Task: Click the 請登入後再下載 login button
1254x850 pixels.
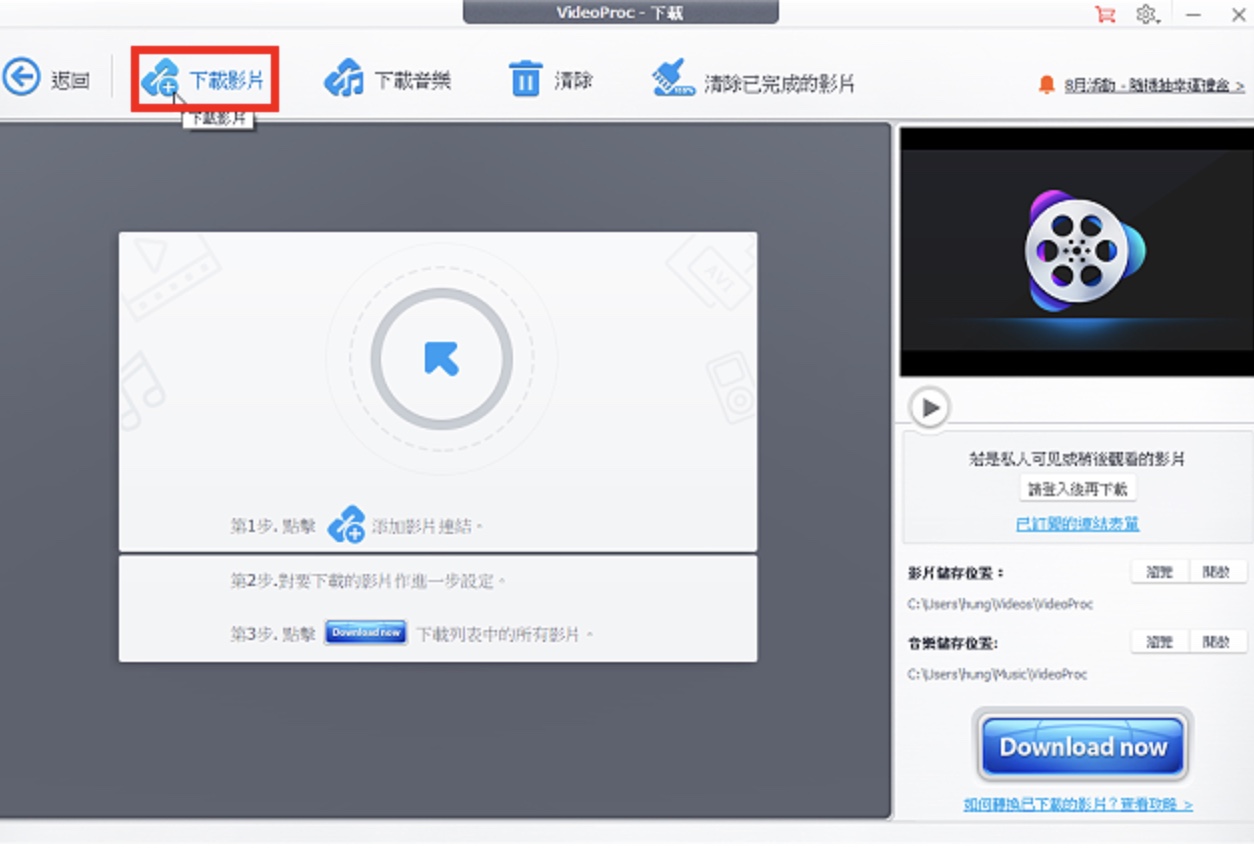Action: point(1078,489)
